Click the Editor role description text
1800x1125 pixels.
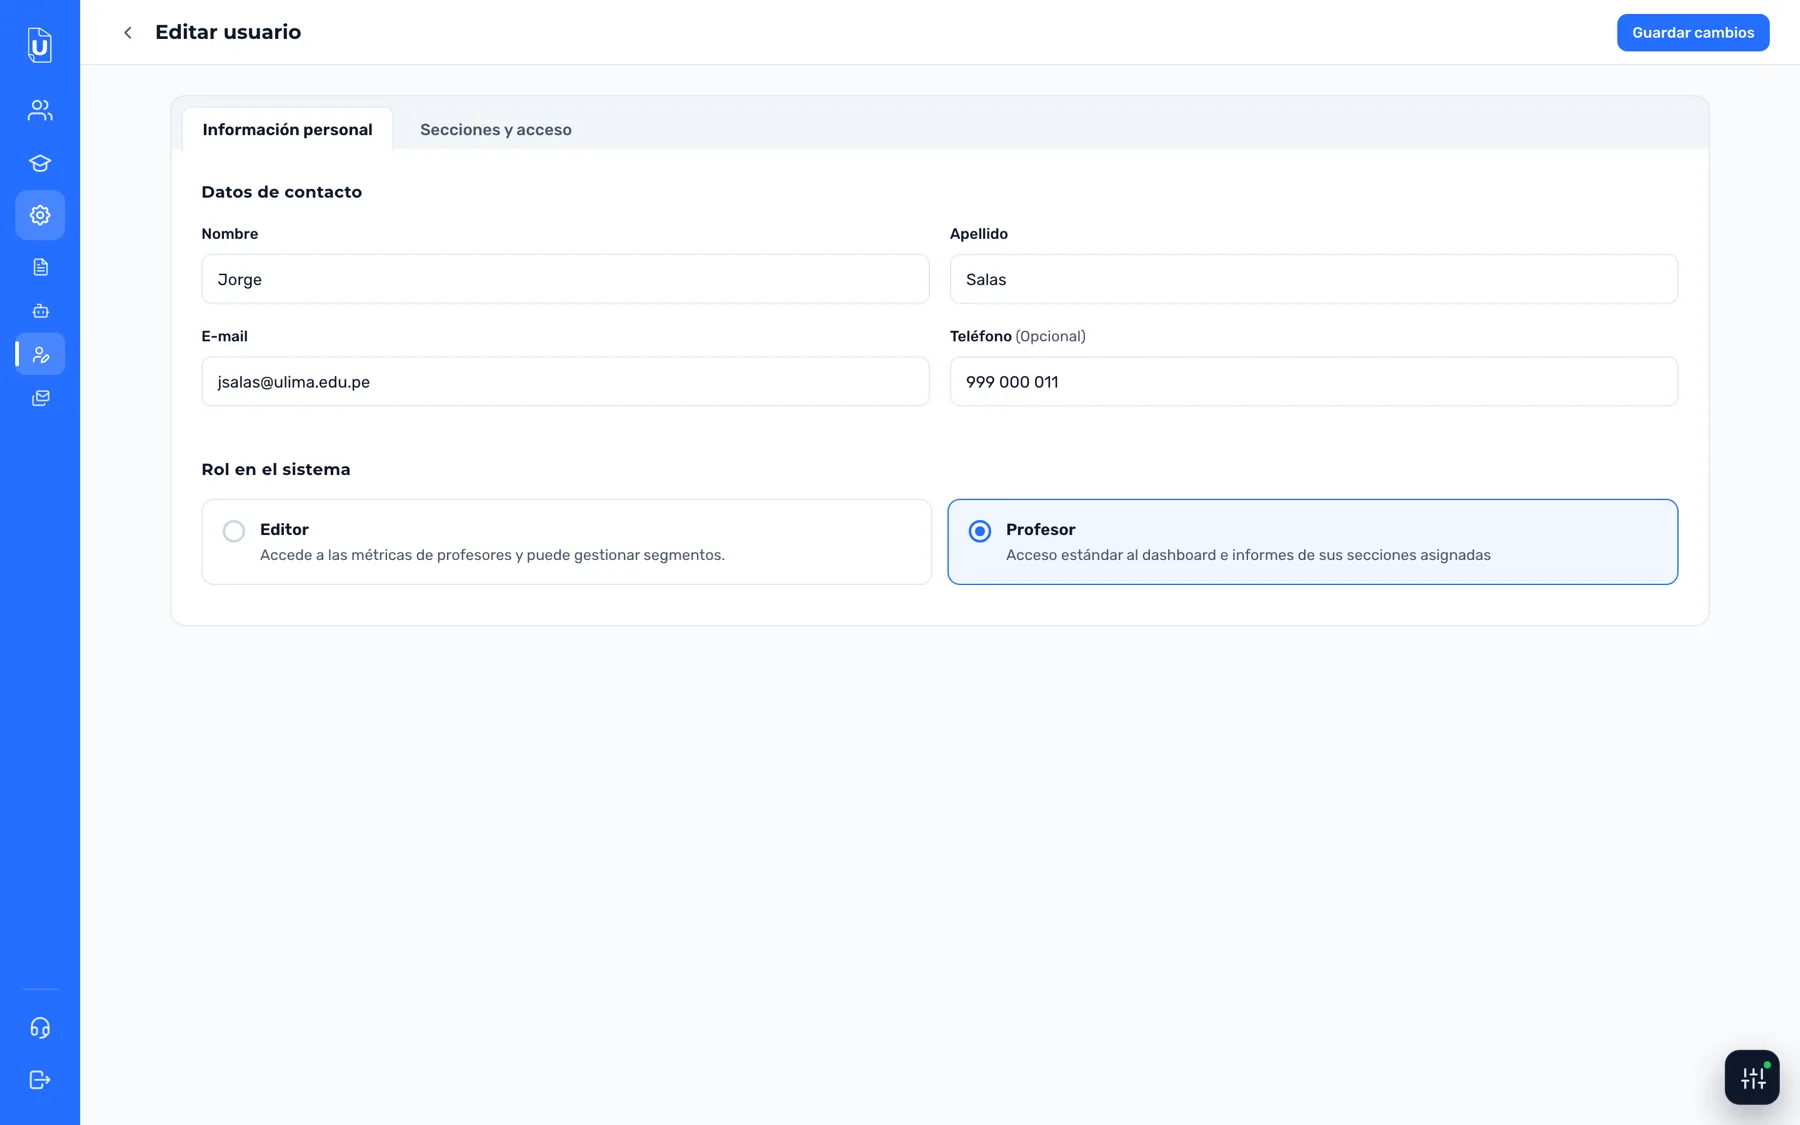pyautogui.click(x=492, y=555)
